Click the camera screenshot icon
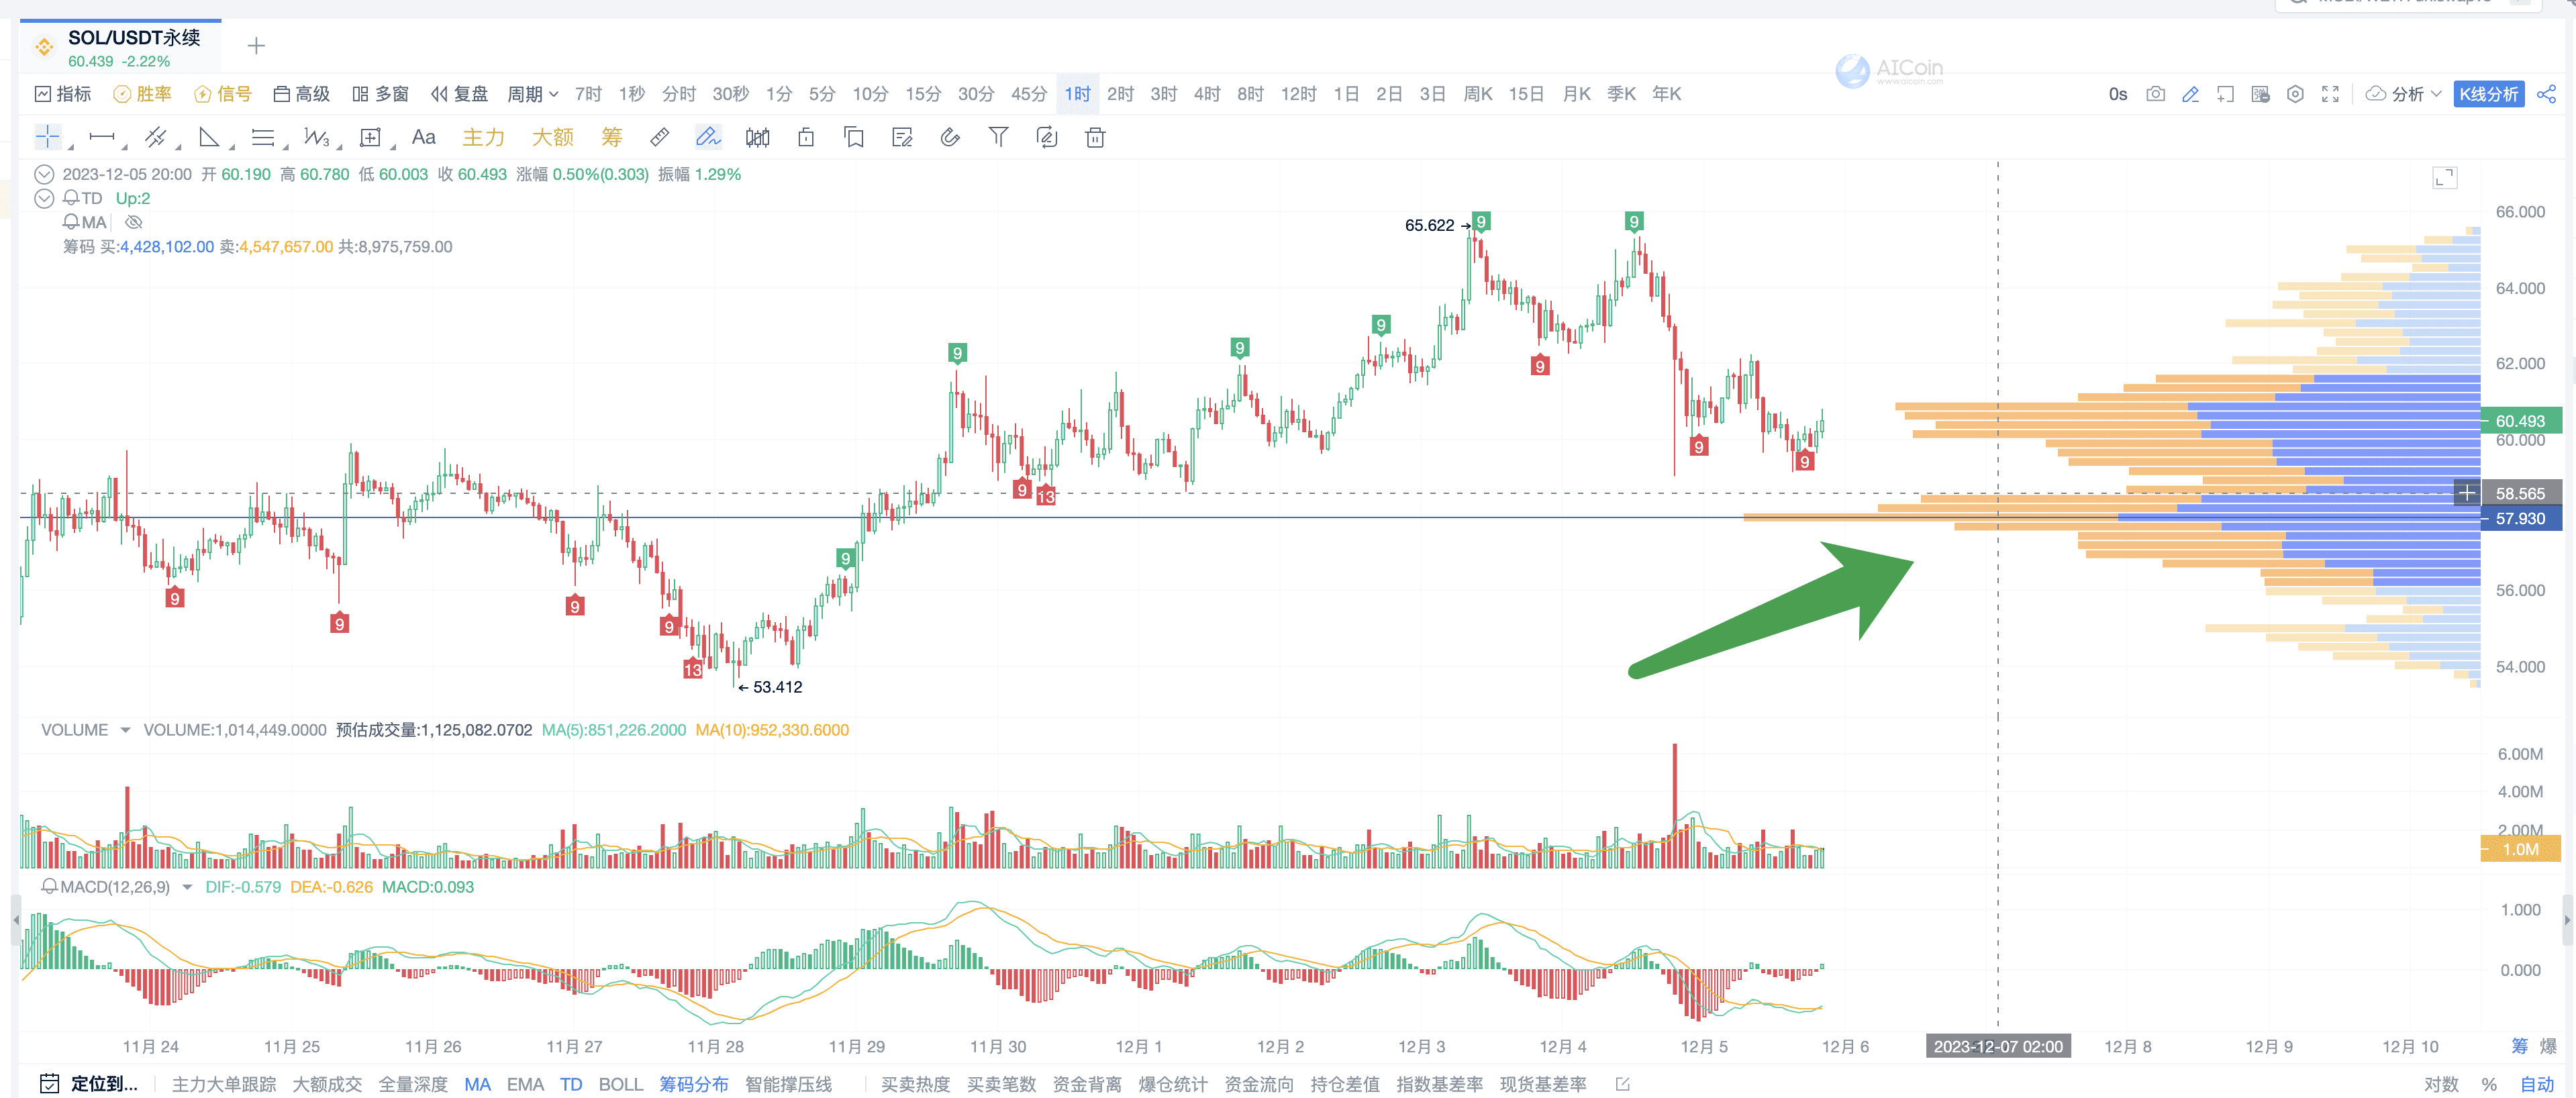Image resolution: width=2576 pixels, height=1098 pixels. (2155, 94)
